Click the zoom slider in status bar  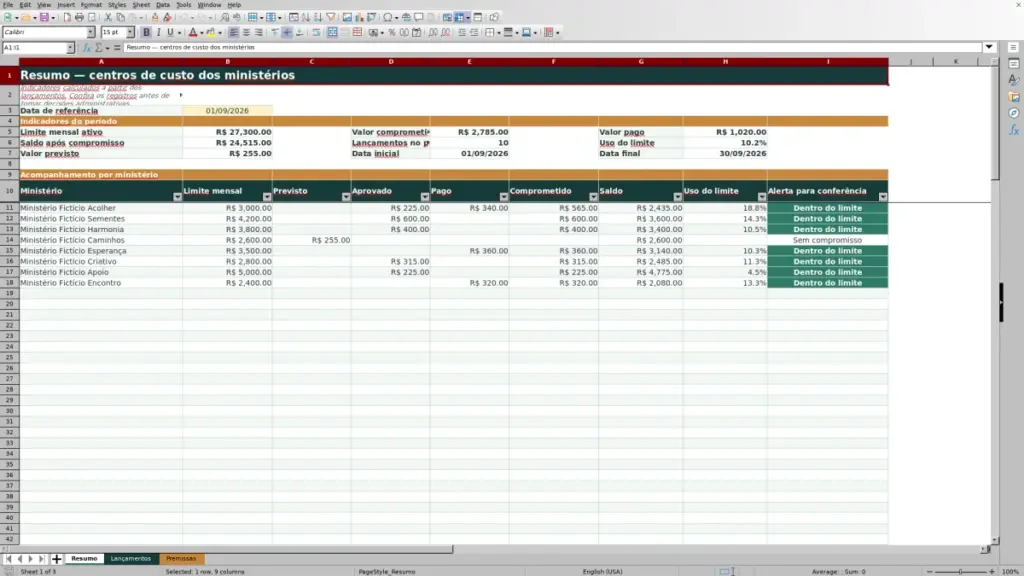coord(961,572)
